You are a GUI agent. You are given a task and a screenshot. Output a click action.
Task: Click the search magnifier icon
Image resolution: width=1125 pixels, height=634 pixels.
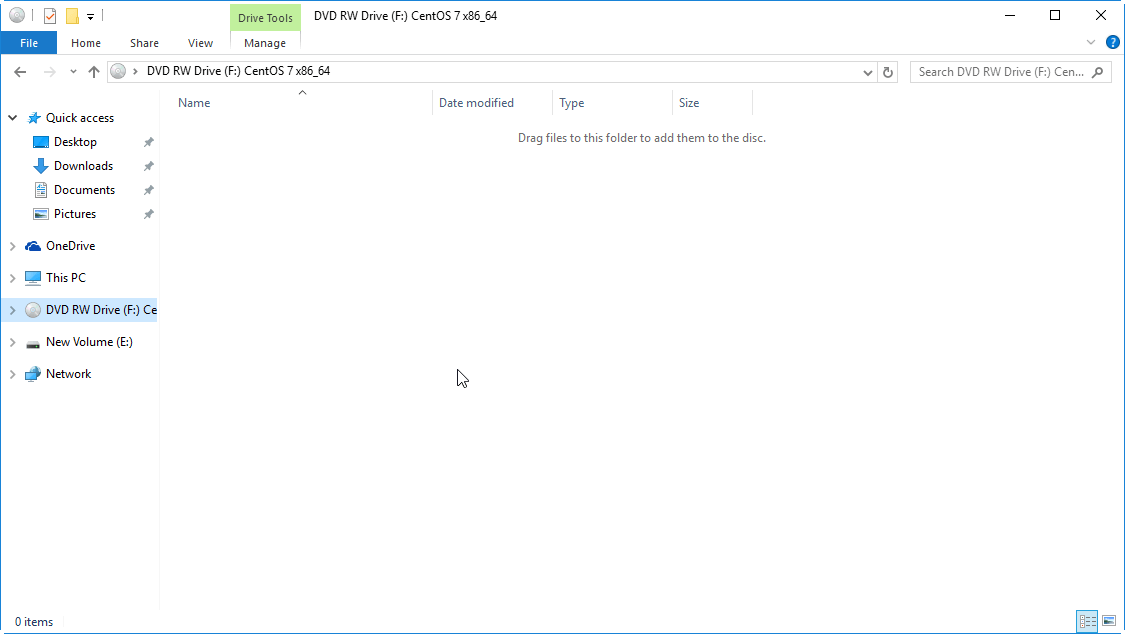coord(1098,72)
